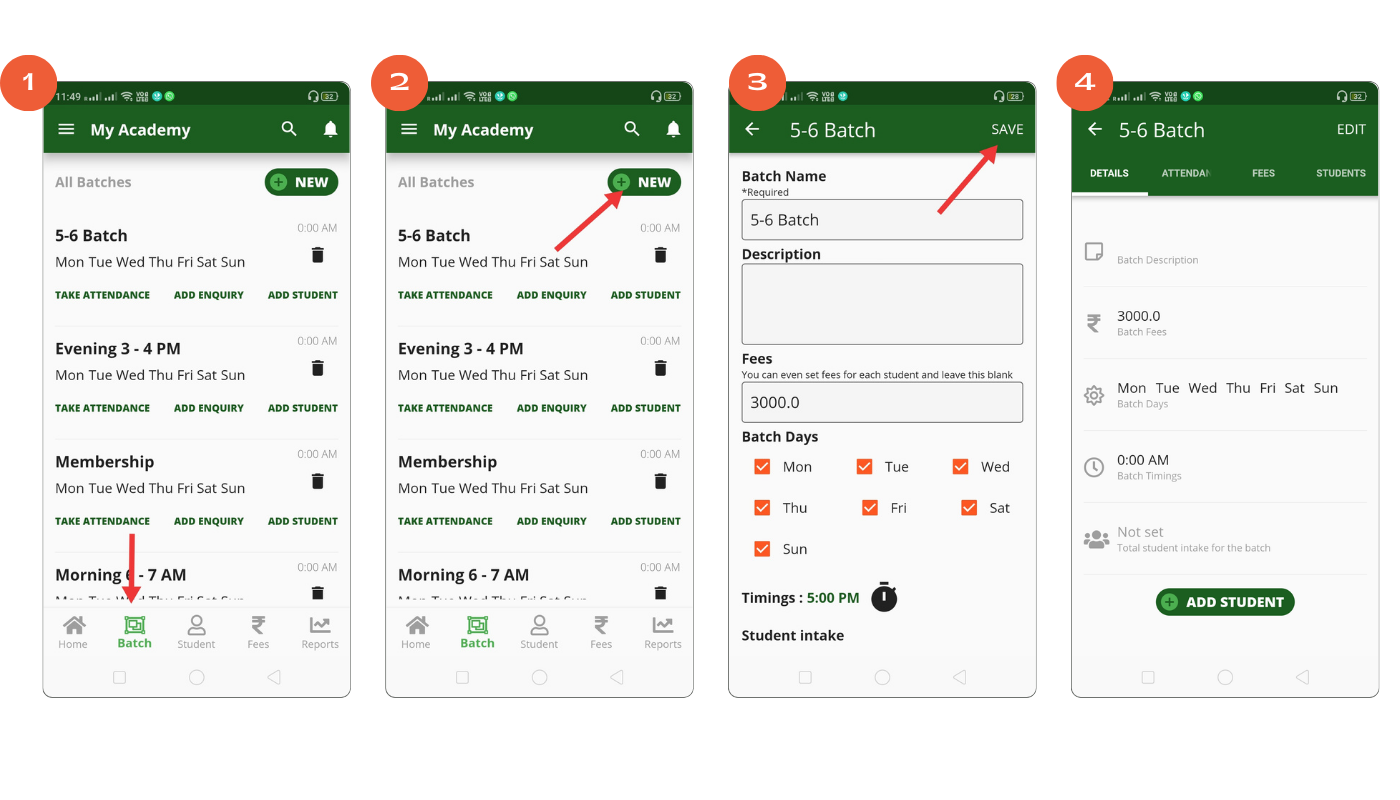Tap NEW batch button in screen 1
The height and width of the screenshot is (800, 1400).
click(302, 182)
